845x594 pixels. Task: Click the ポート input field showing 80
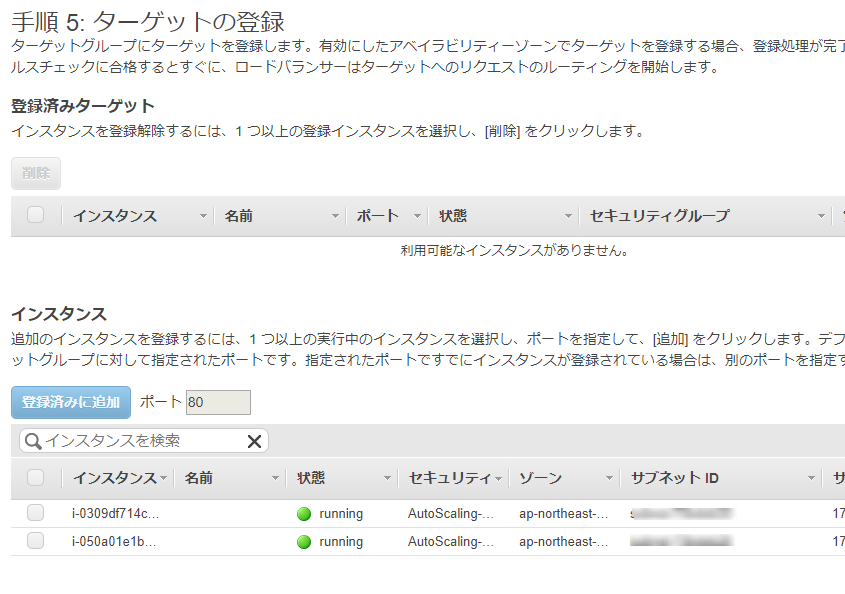(217, 402)
